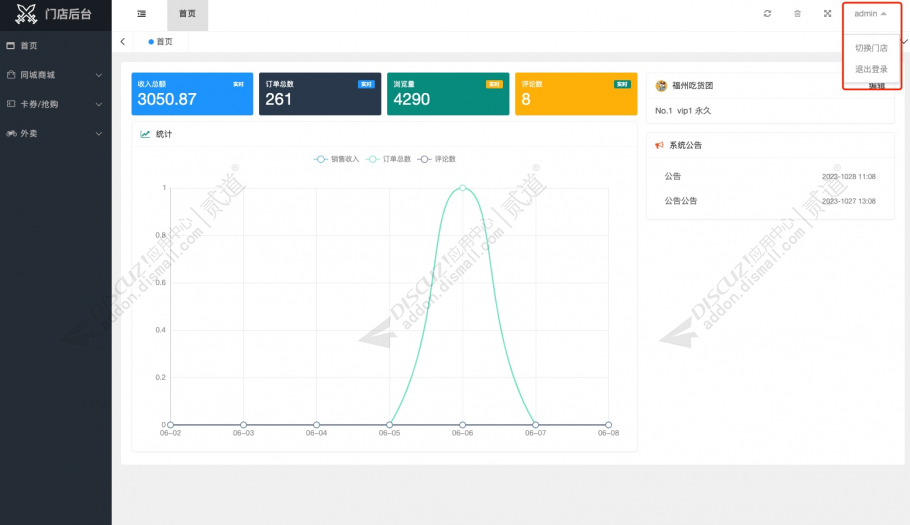910x525 pixels.
Task: Click the sidebar collapse icon in header
Action: point(141,14)
